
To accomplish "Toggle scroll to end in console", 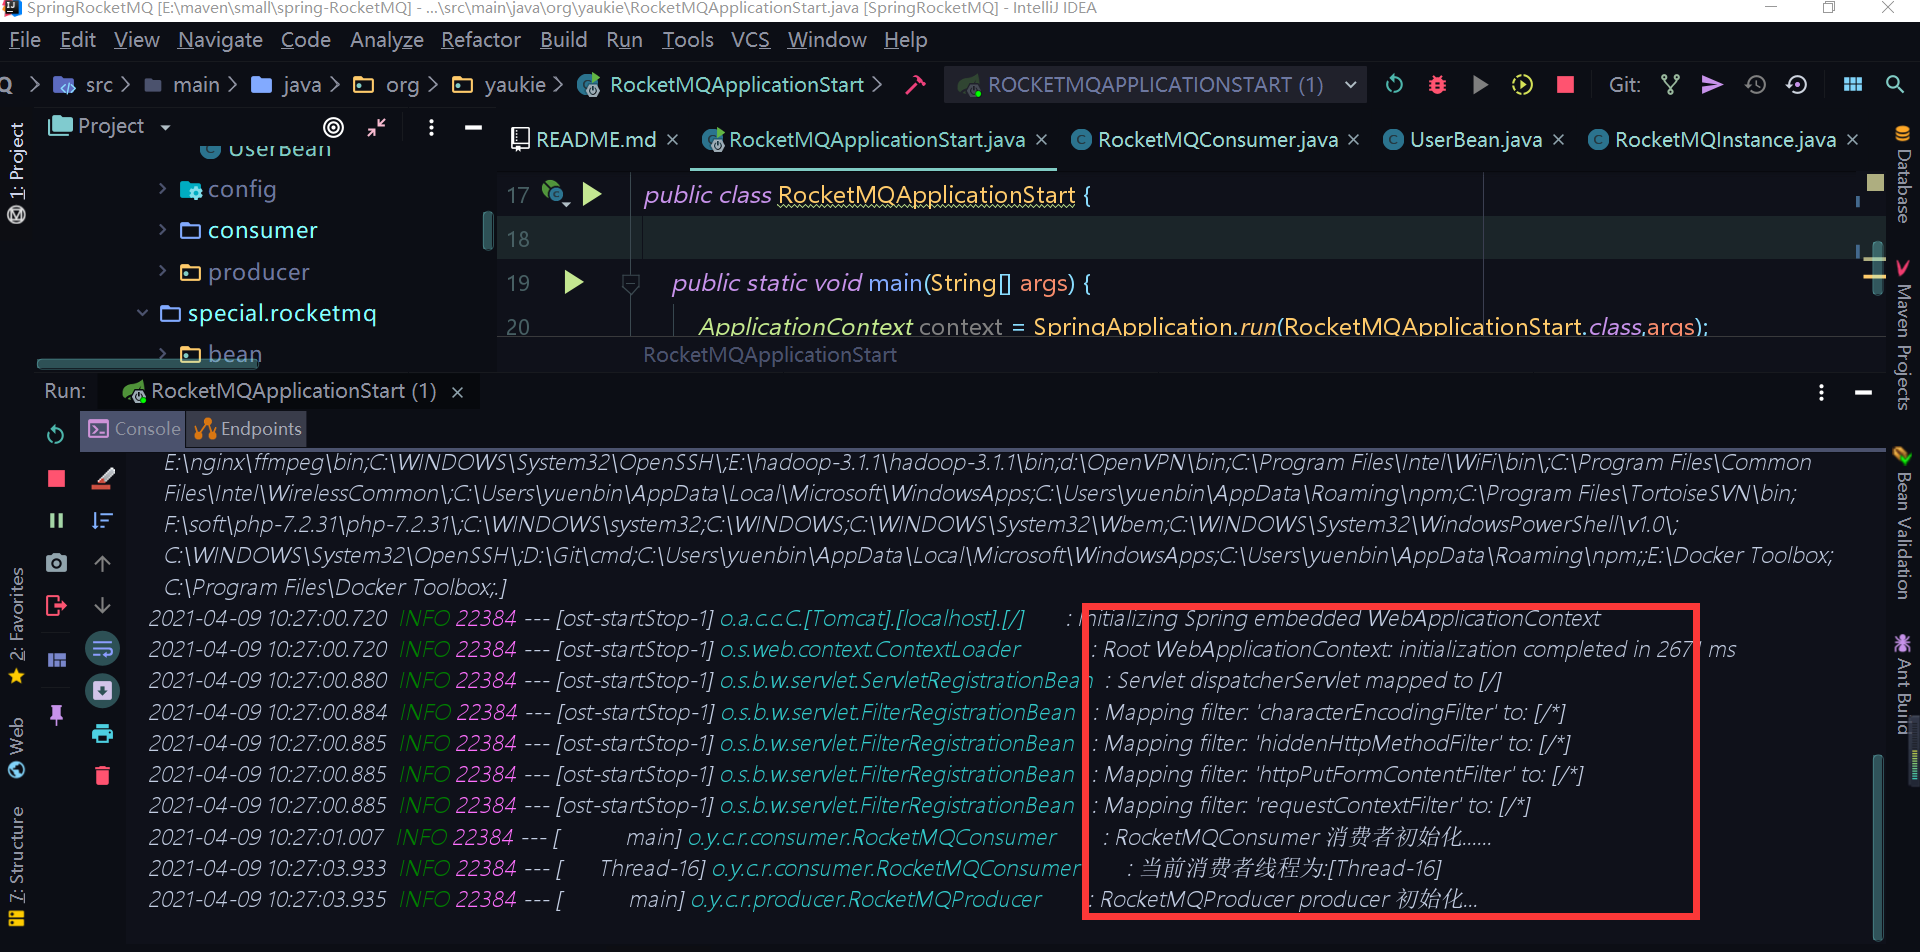I will click(x=102, y=691).
